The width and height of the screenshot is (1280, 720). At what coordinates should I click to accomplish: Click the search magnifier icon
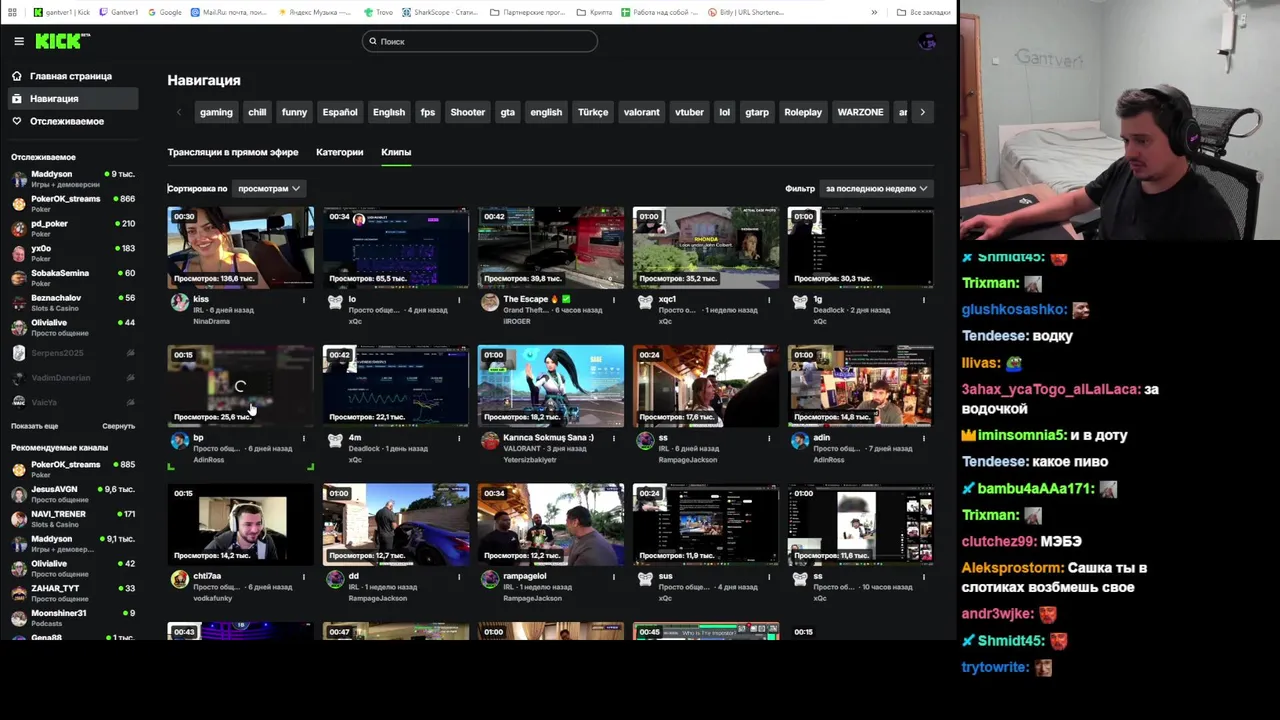coord(372,41)
